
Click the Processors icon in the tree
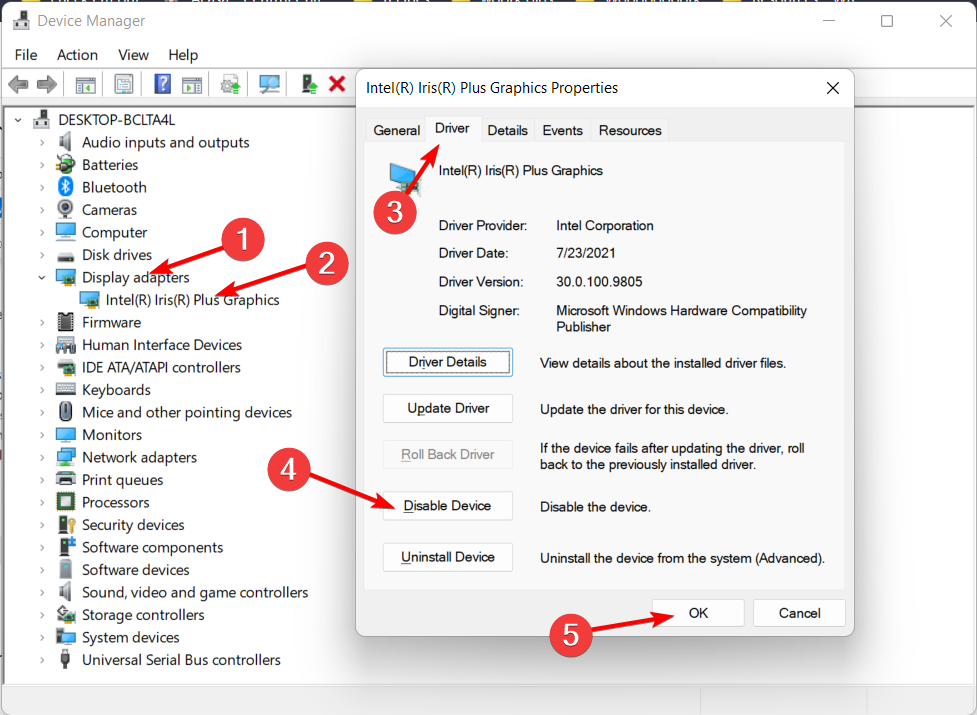[65, 501]
